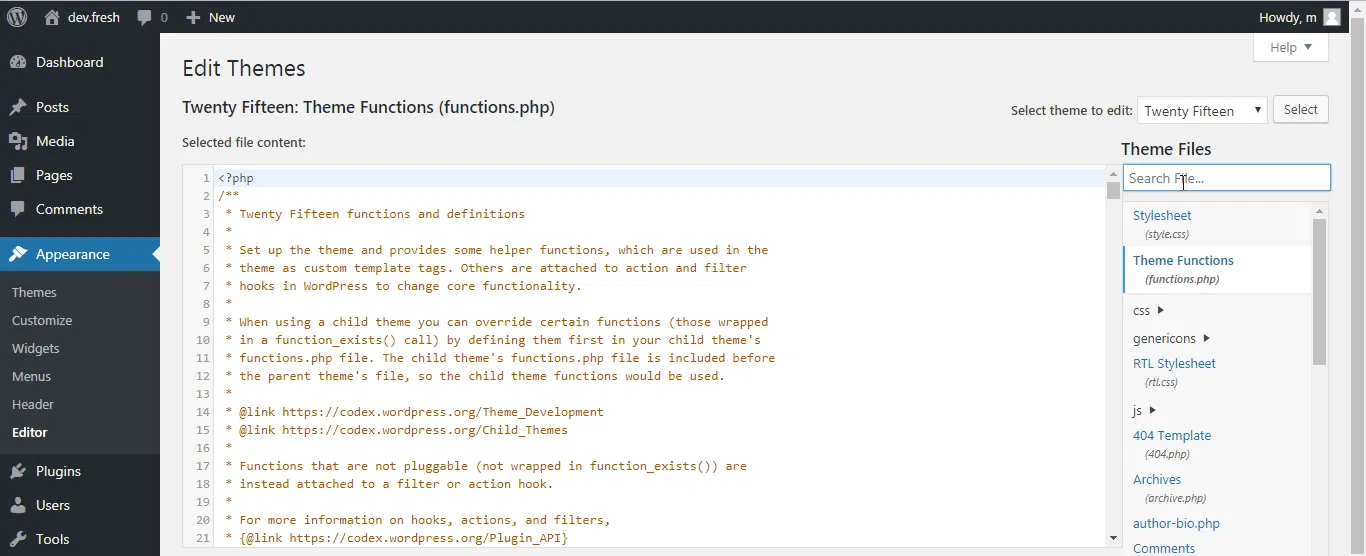The width and height of the screenshot is (1366, 556).
Task: Click the Appearance paintbrush icon
Action: tap(18, 254)
